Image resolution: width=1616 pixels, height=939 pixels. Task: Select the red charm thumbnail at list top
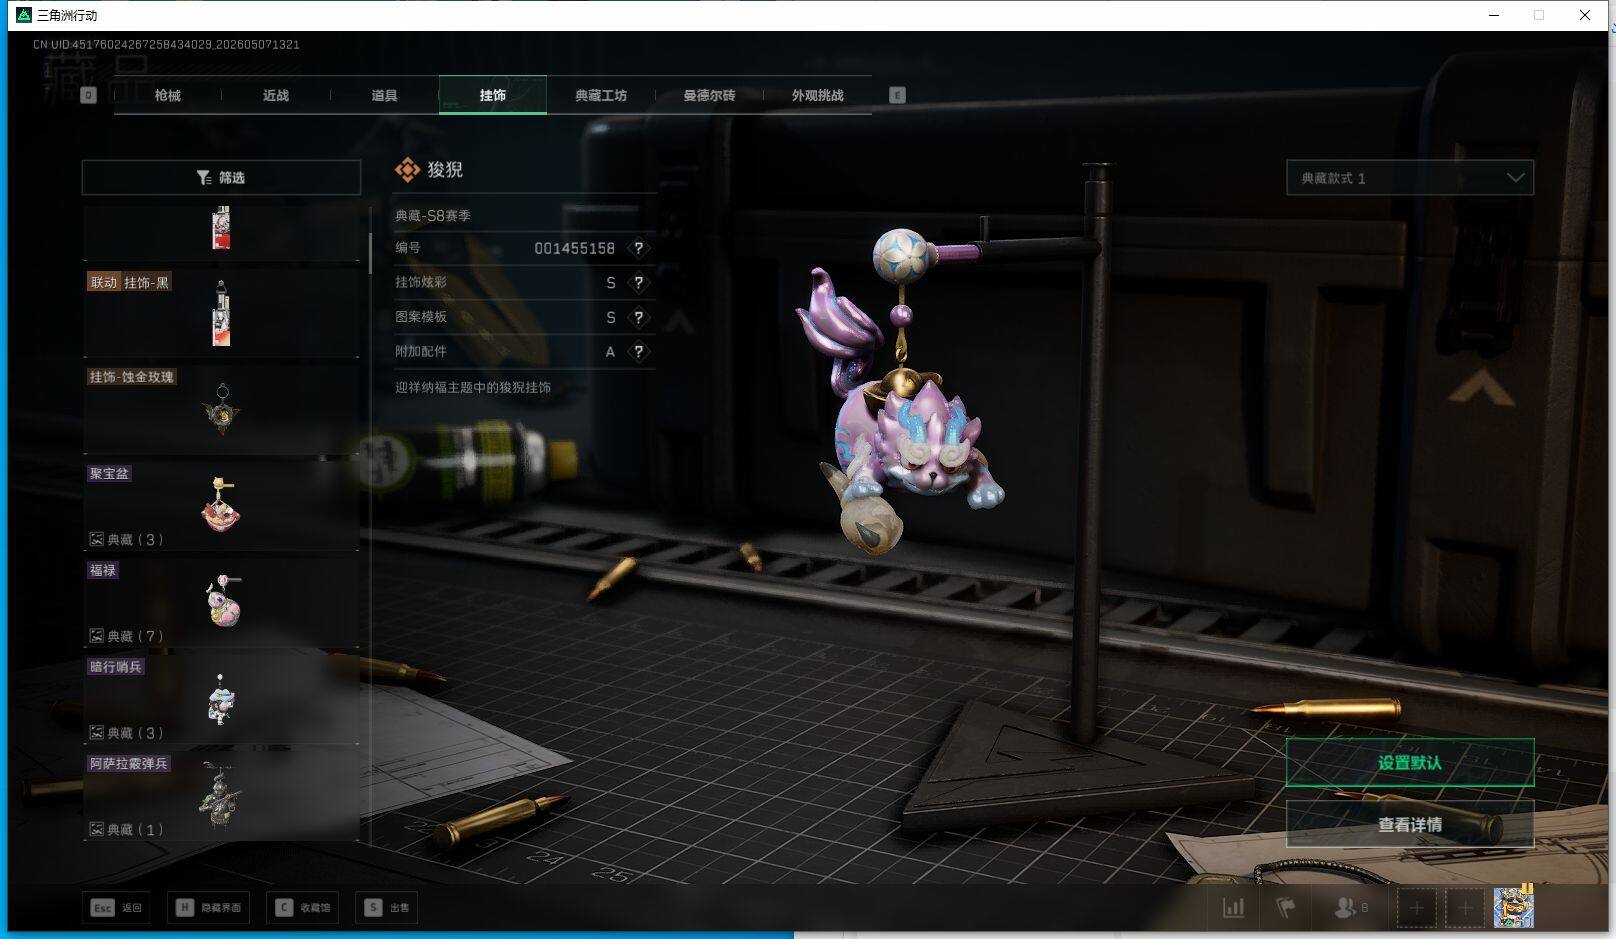[221, 228]
